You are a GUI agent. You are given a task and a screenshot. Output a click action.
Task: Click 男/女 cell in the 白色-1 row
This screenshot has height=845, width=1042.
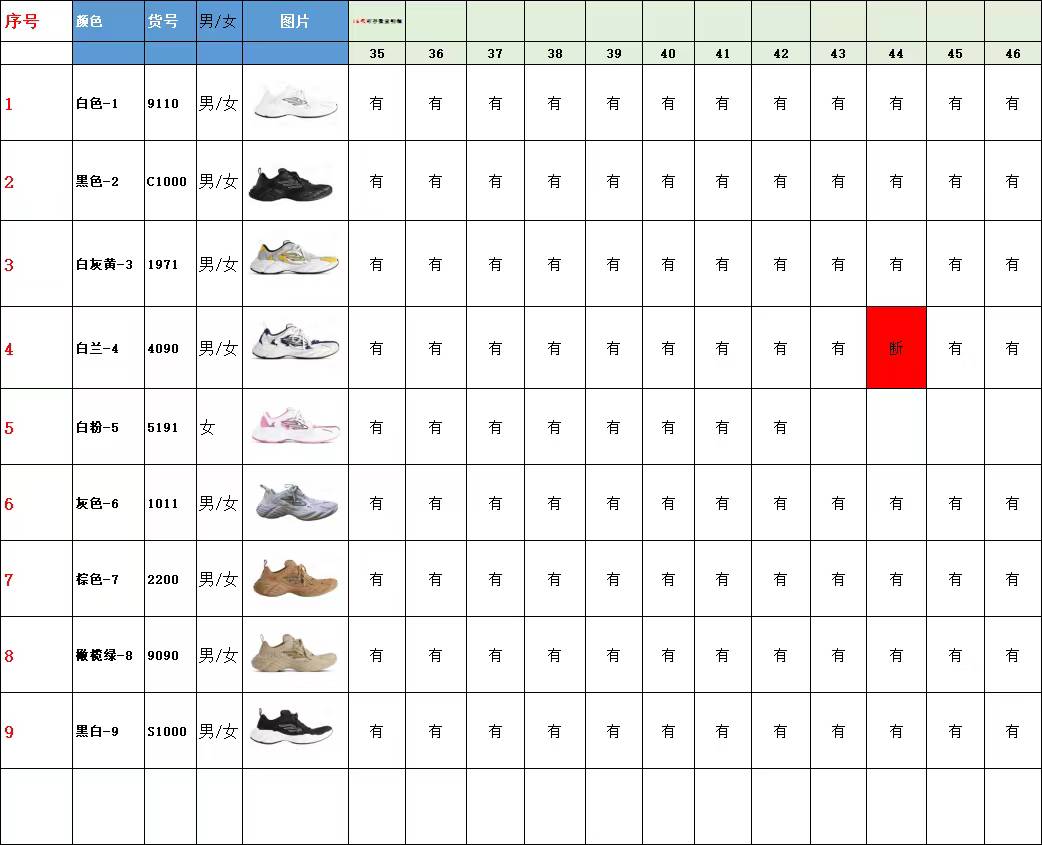(218, 103)
